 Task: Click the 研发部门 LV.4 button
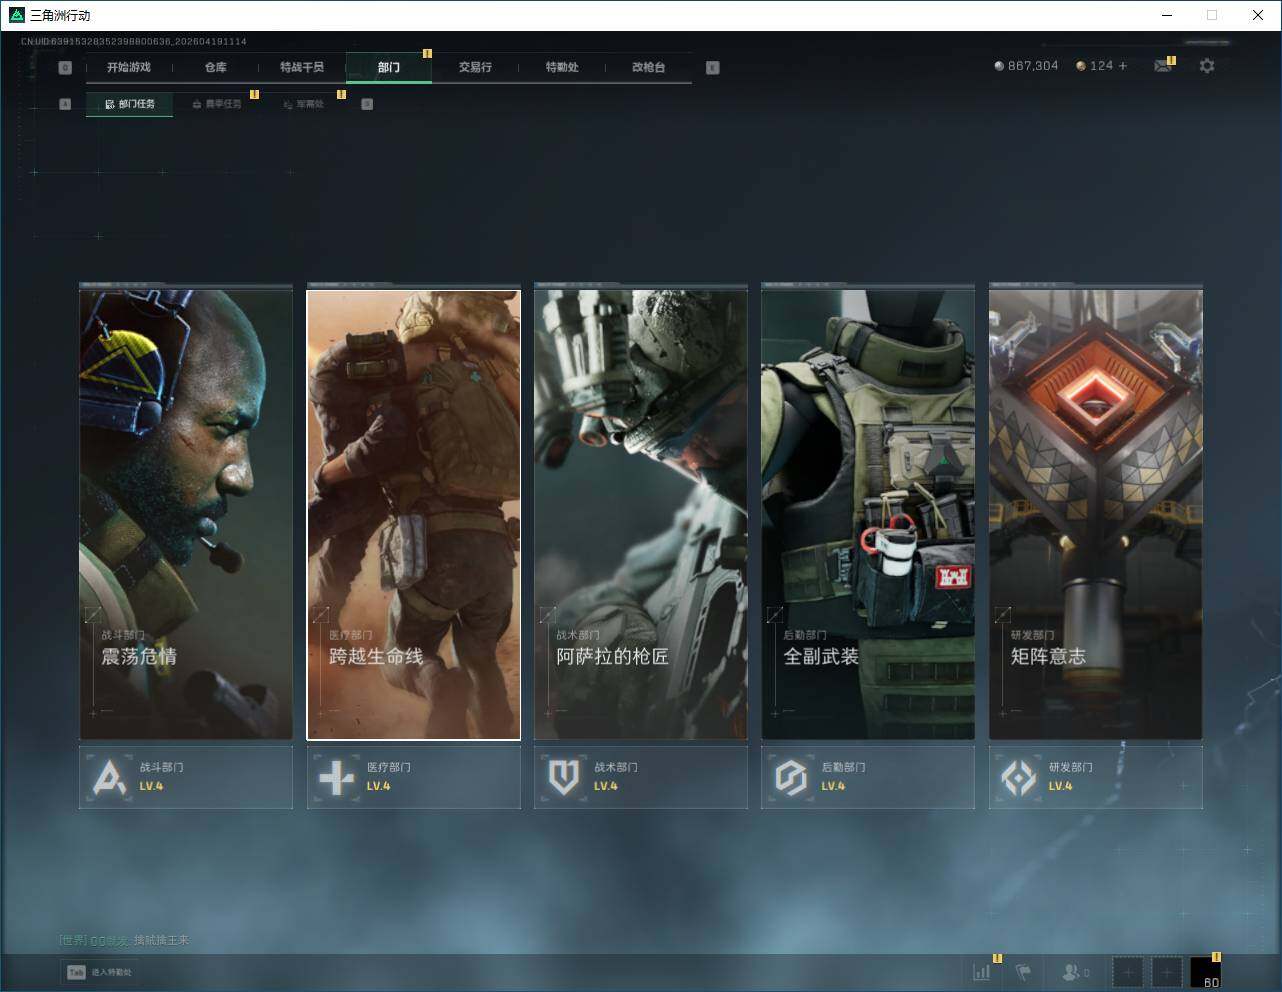click(1096, 777)
